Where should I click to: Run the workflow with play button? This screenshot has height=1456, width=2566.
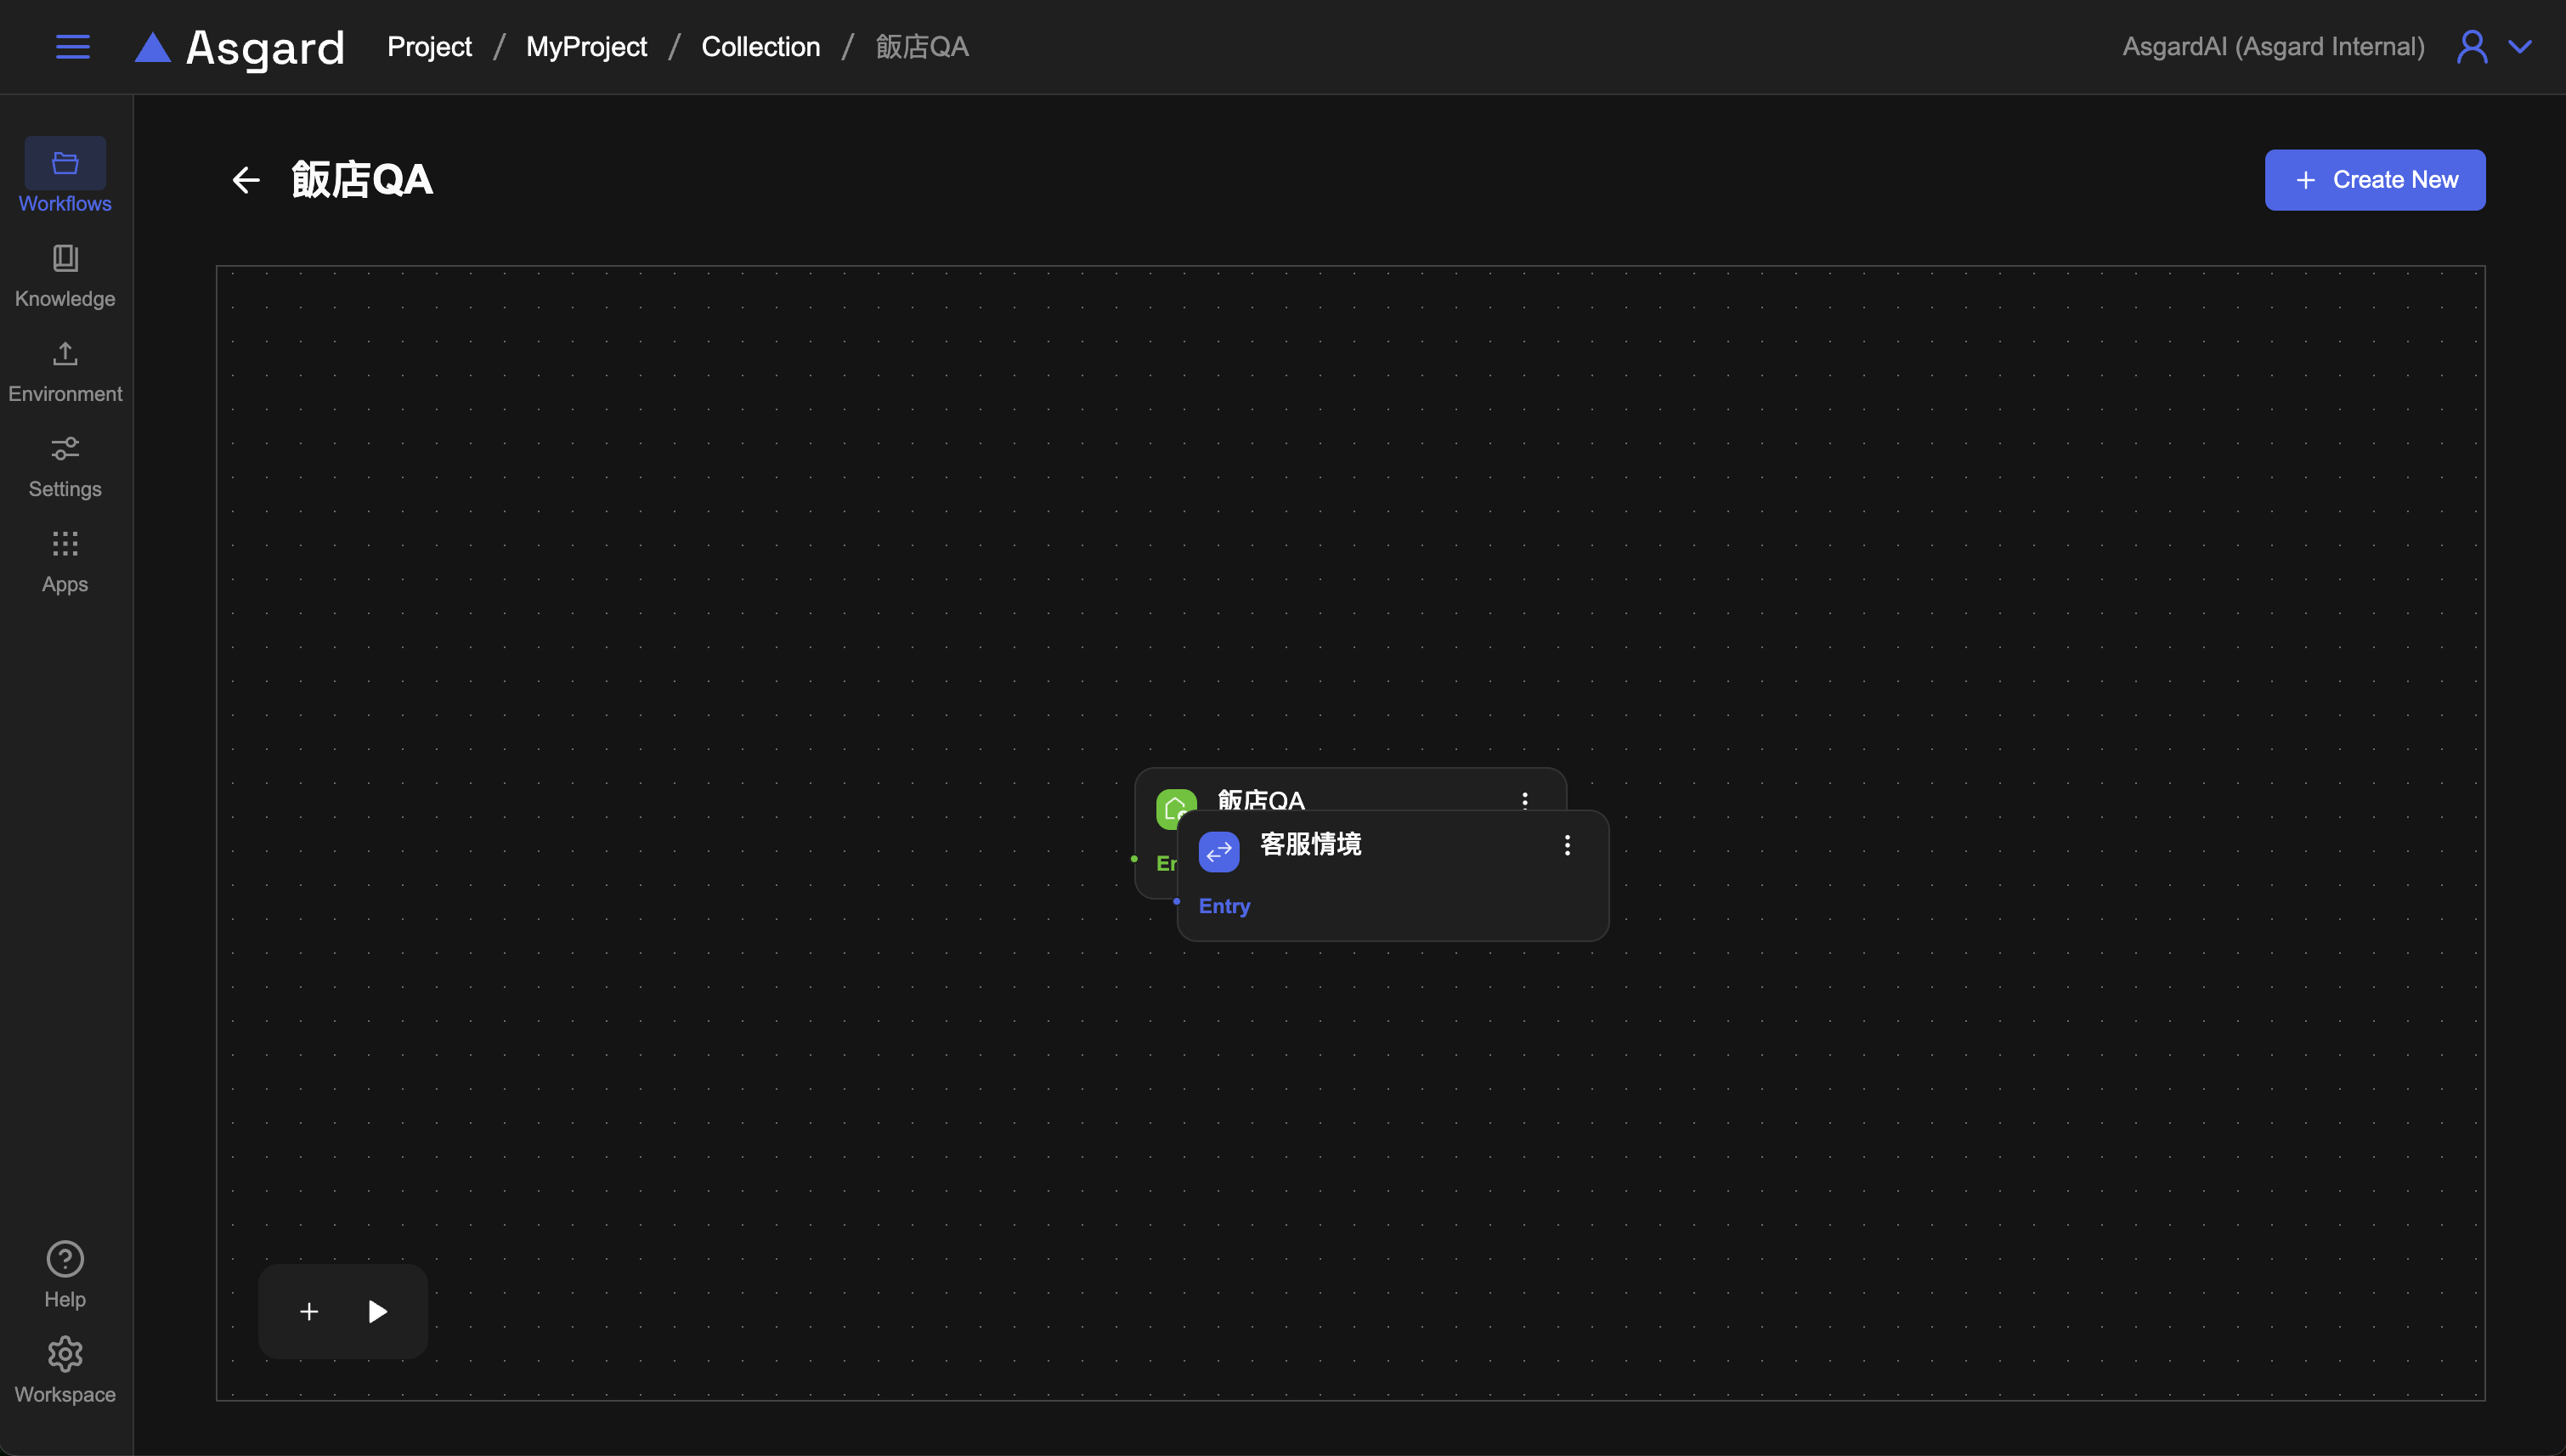pos(377,1311)
